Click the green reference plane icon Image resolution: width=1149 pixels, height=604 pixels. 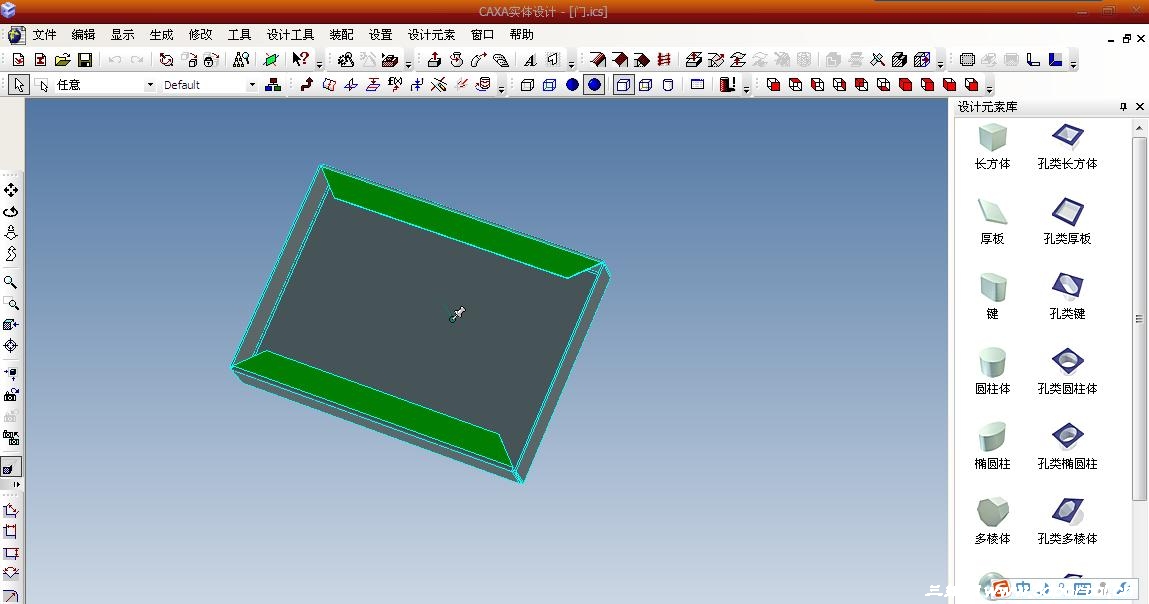click(x=270, y=60)
